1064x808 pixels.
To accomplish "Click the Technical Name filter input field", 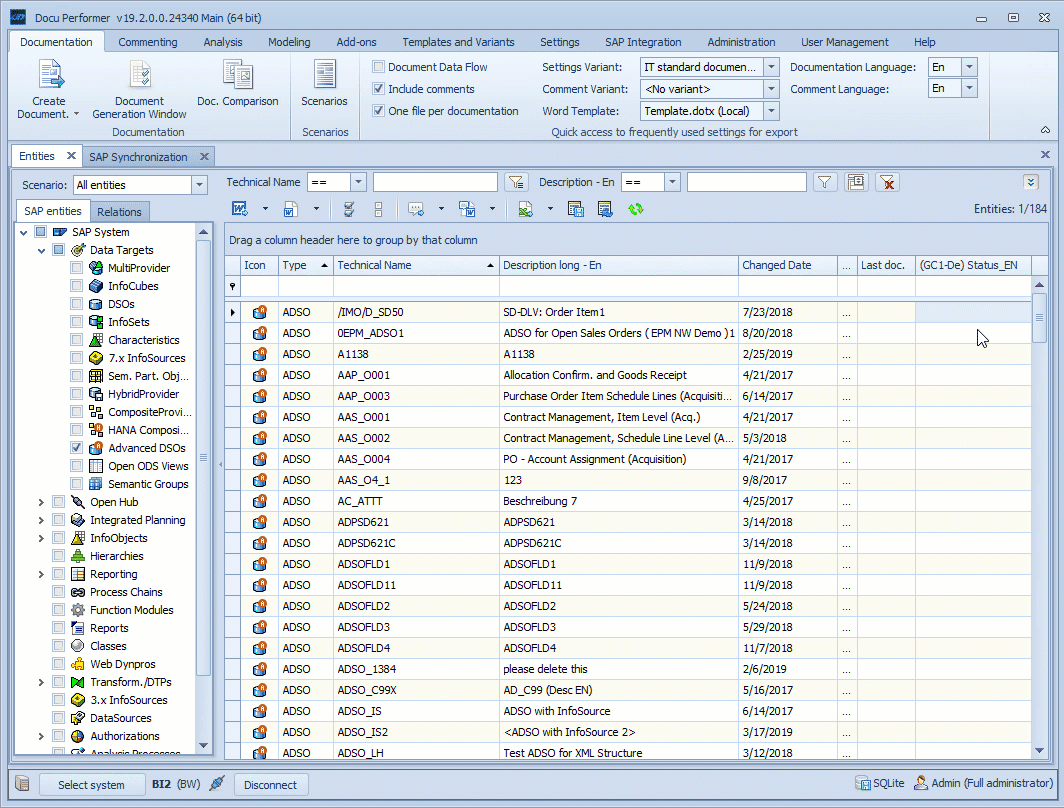I will click(436, 182).
